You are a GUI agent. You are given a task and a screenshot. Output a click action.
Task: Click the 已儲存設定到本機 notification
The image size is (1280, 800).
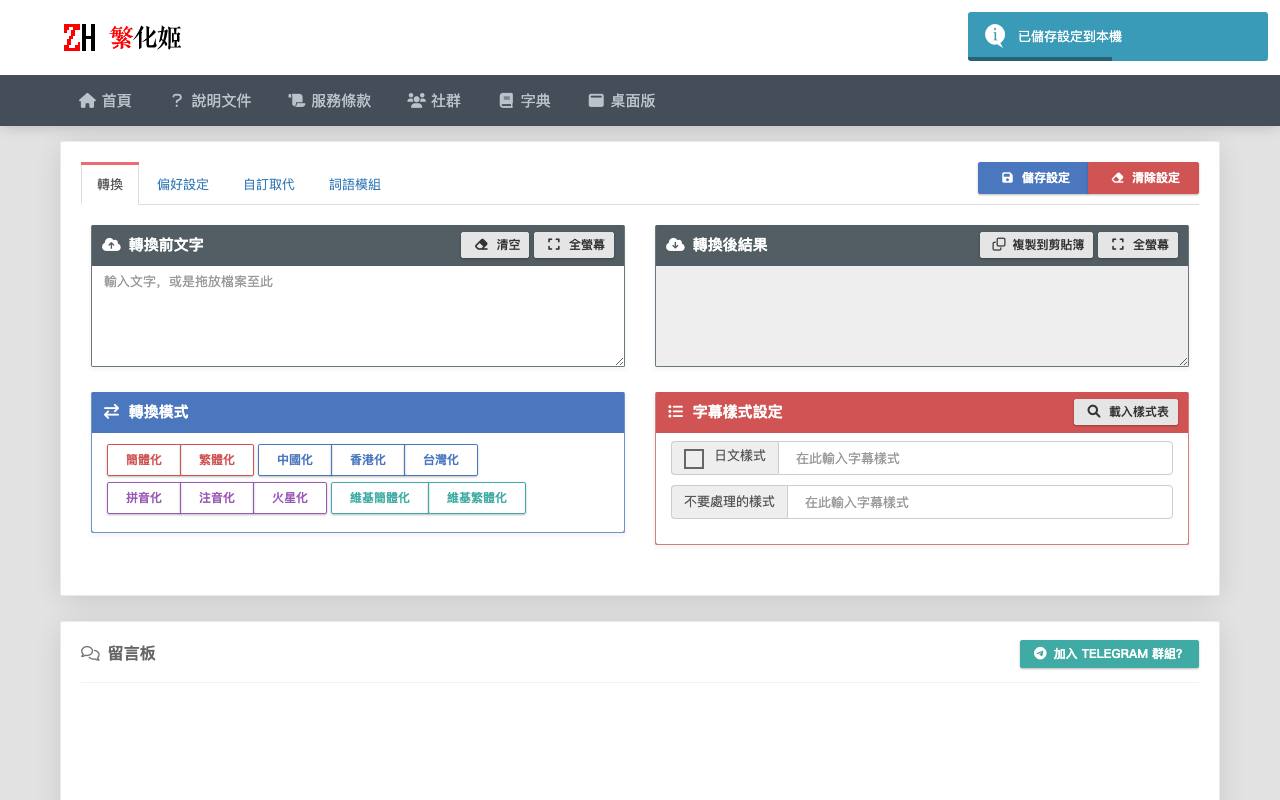[x=1118, y=36]
